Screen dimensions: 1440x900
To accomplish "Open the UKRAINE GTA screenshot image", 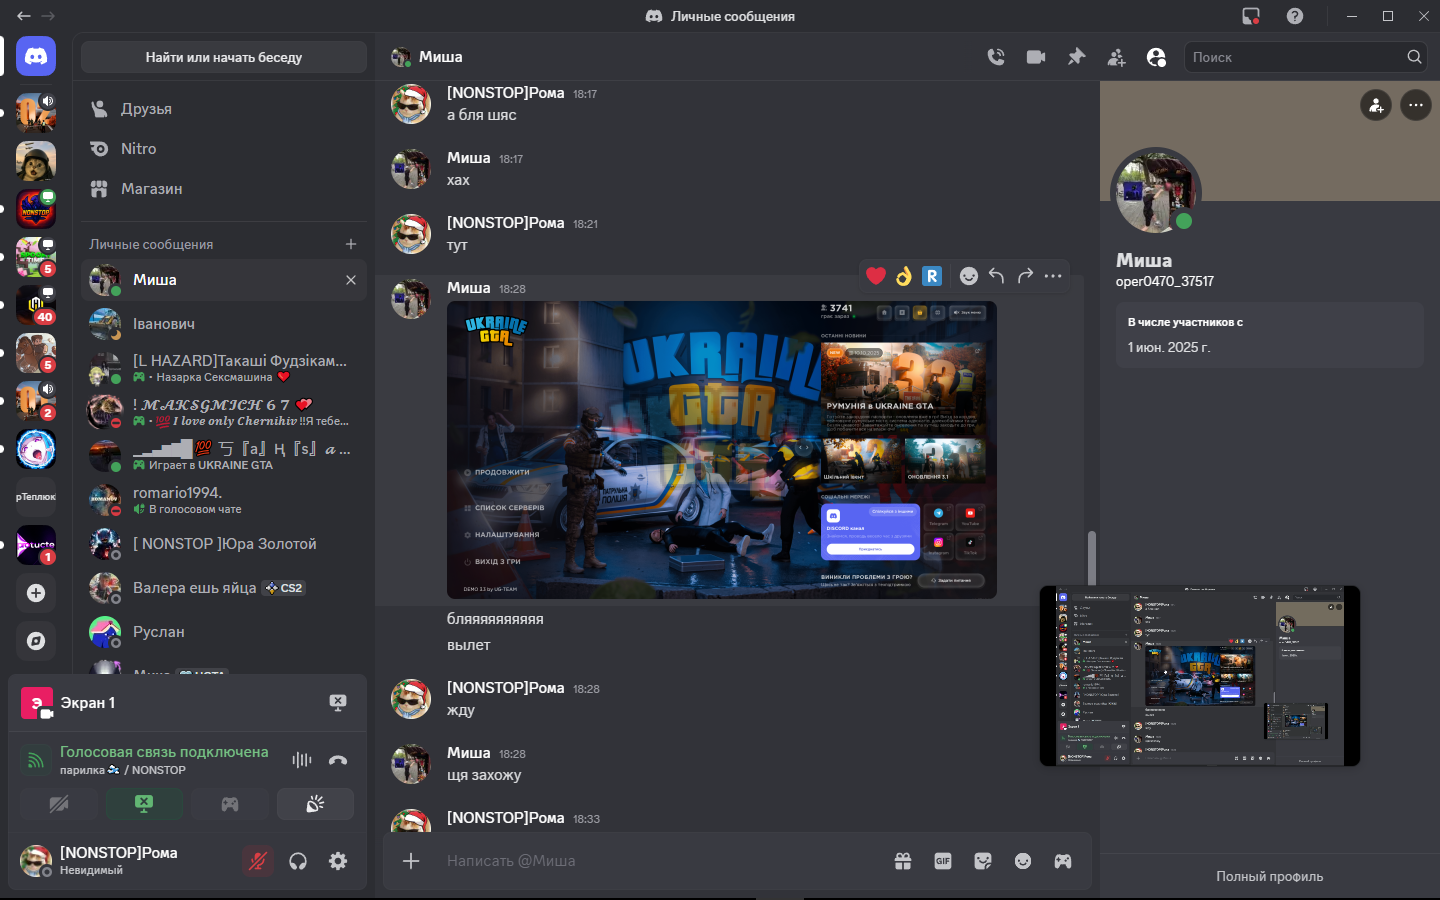I will (x=722, y=450).
